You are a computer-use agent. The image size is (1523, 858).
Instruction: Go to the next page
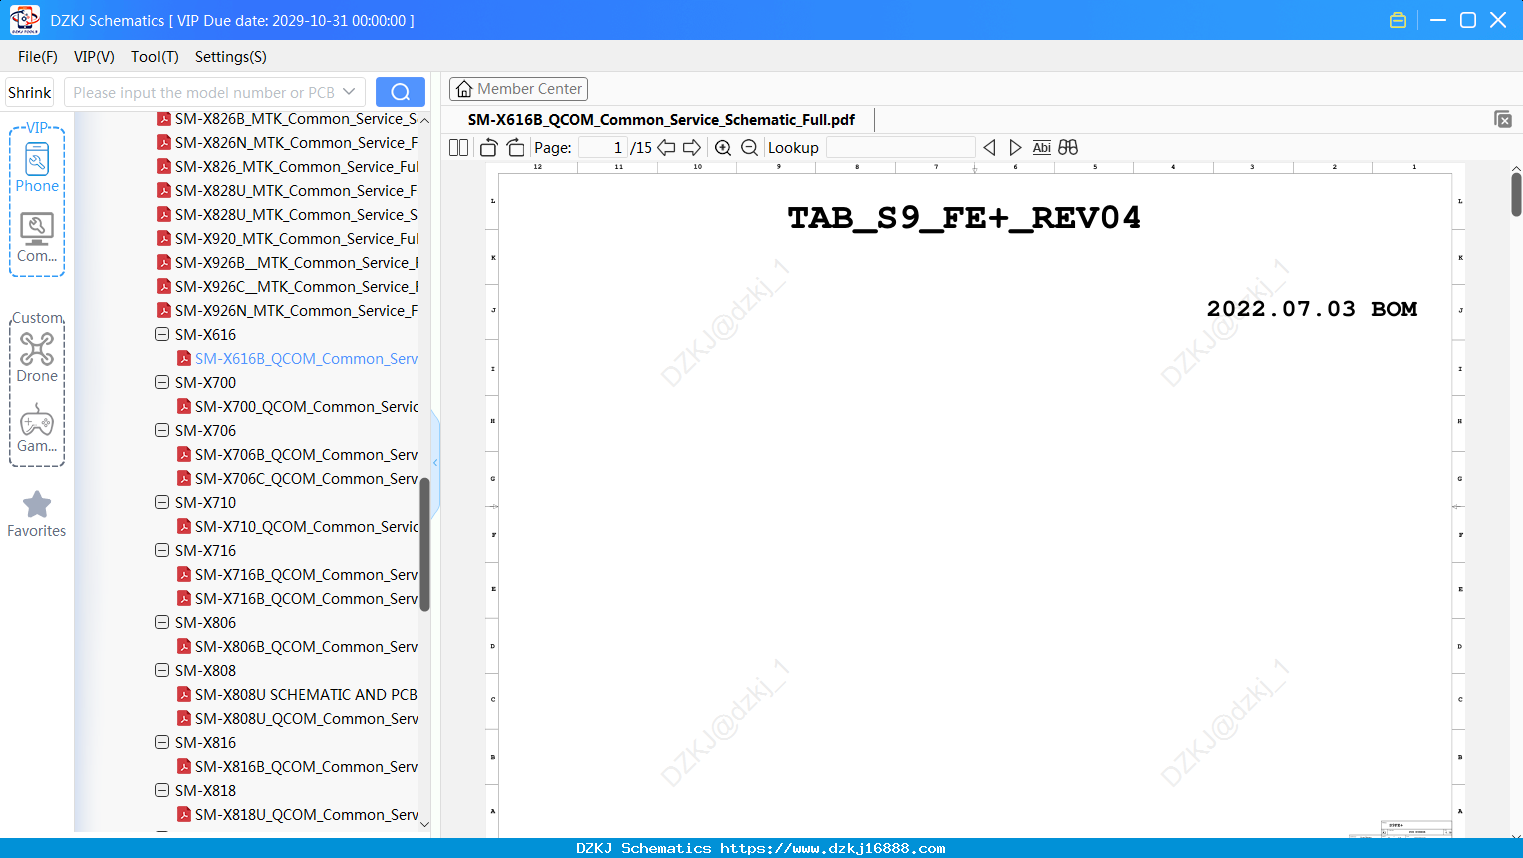692,148
